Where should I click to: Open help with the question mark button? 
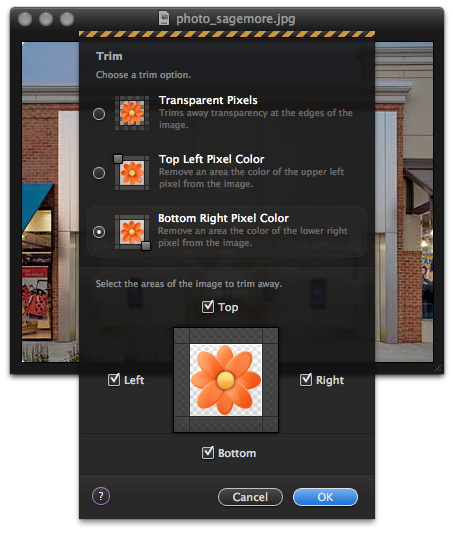pos(101,496)
